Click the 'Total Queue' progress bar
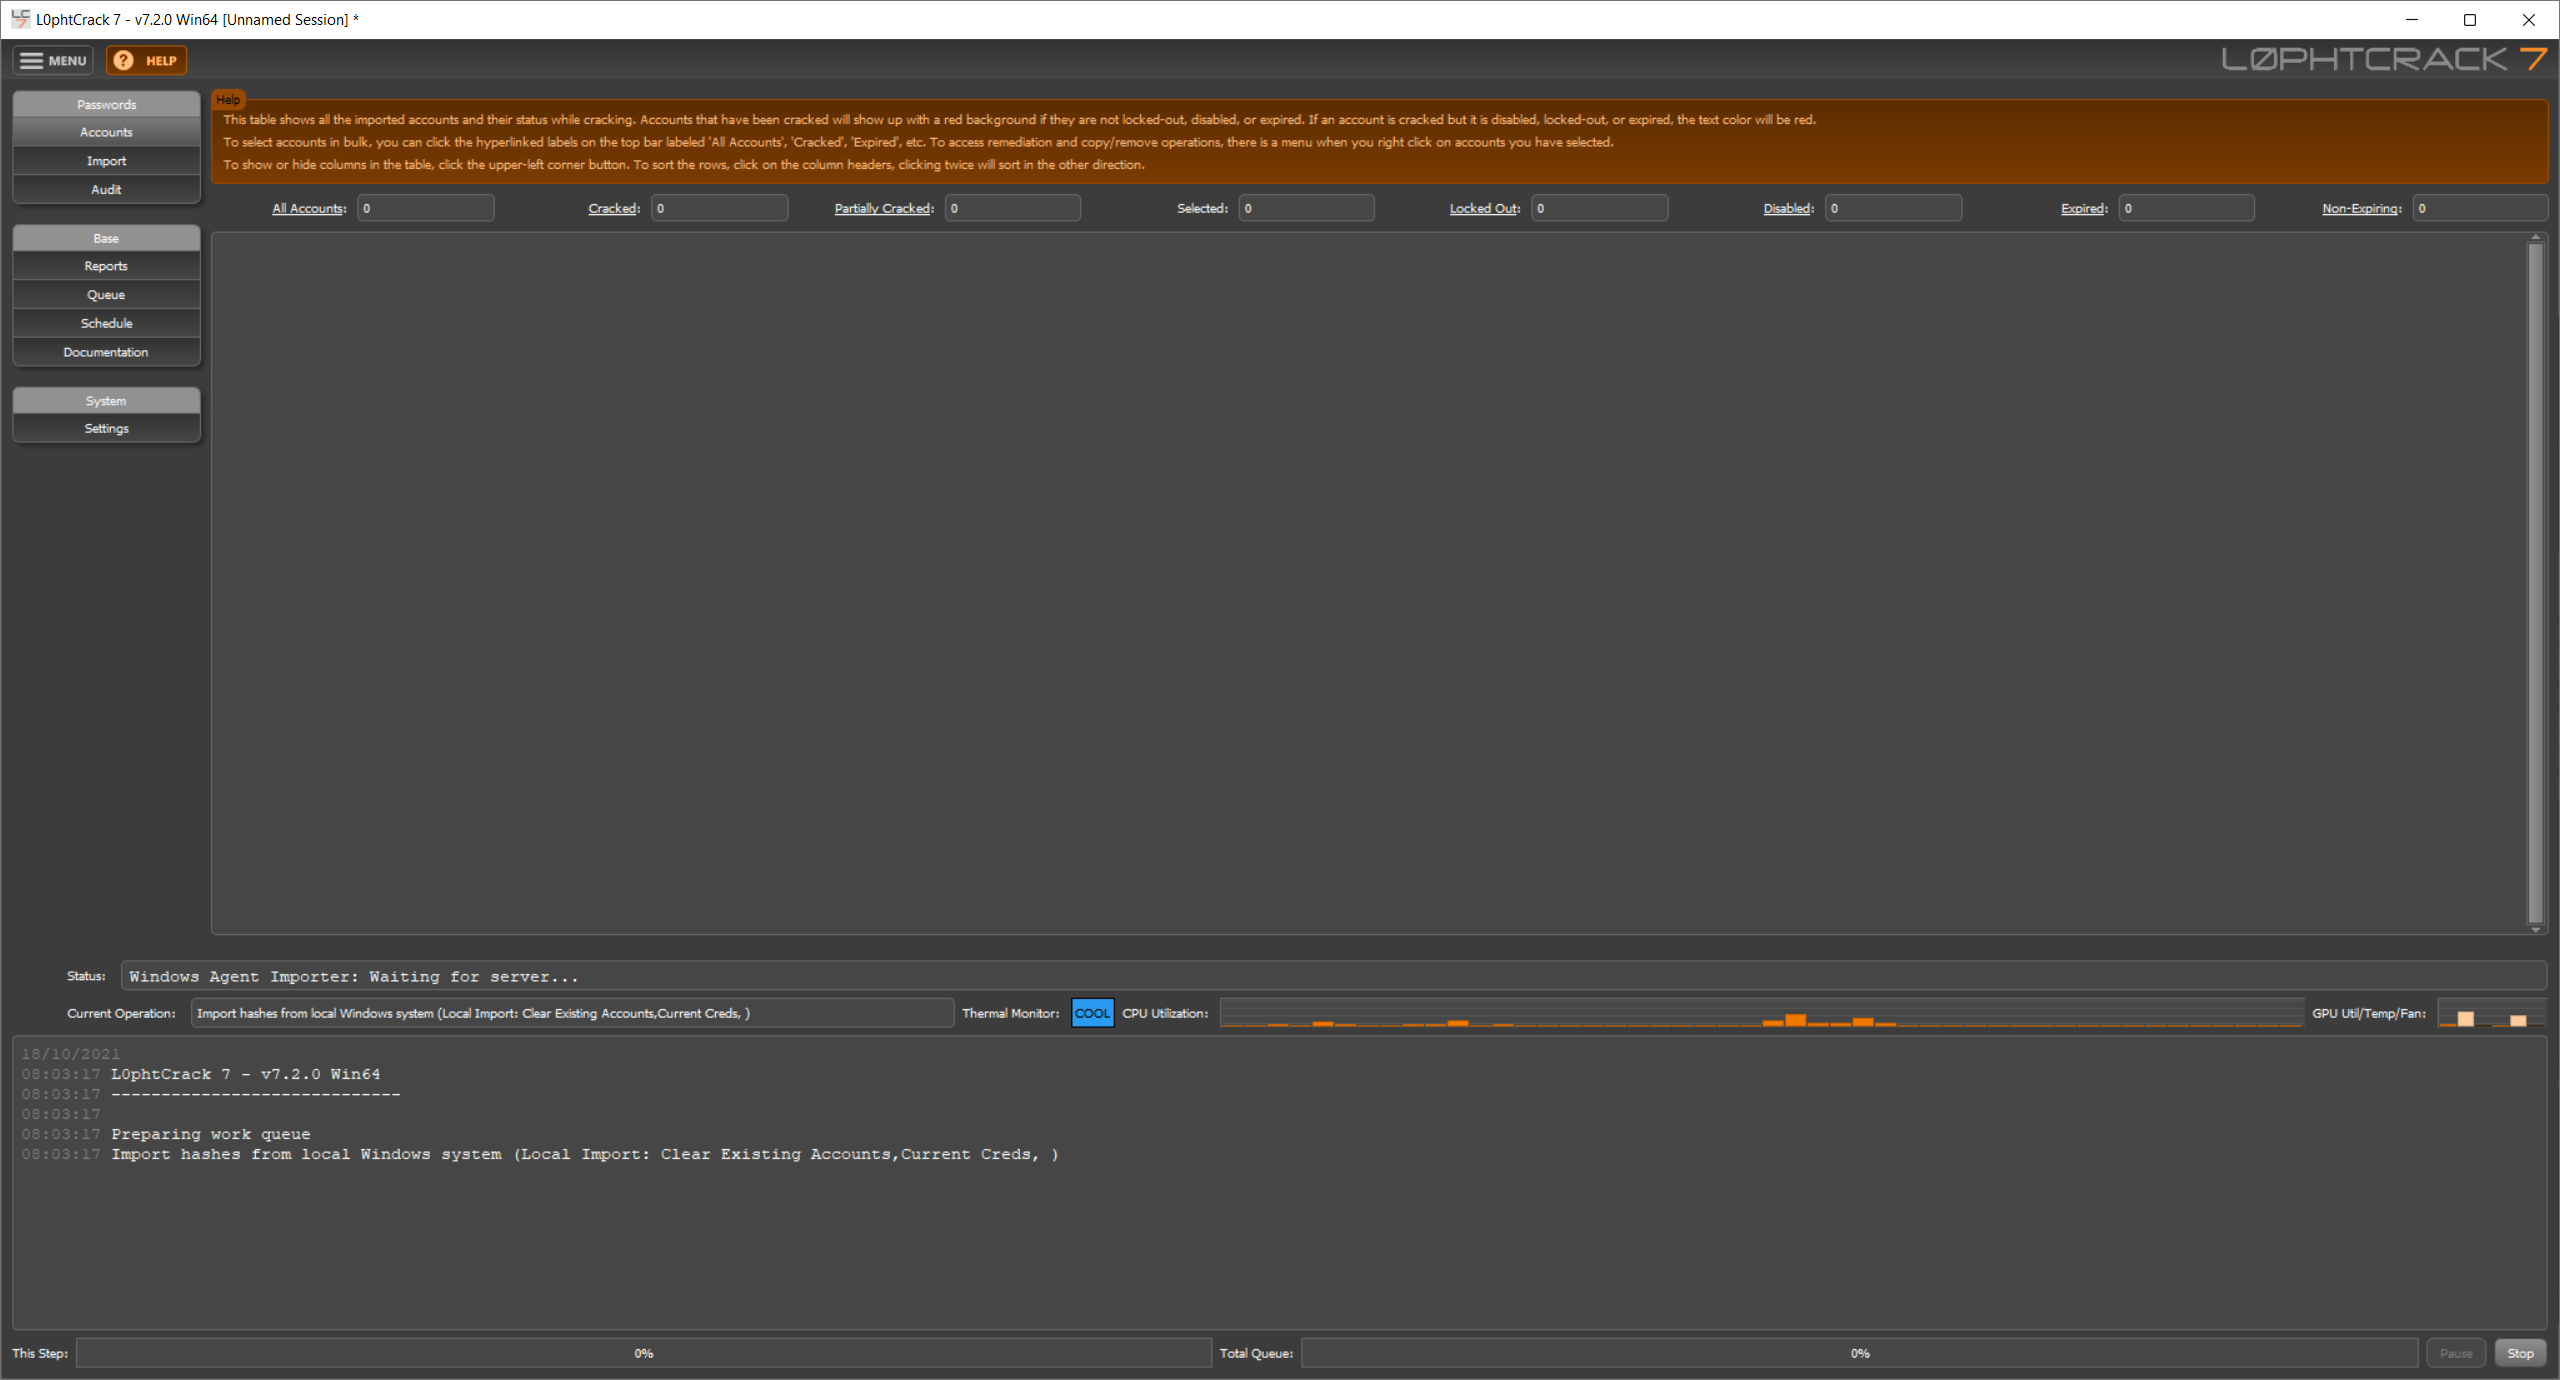This screenshot has width=2560, height=1380. click(x=1859, y=1353)
